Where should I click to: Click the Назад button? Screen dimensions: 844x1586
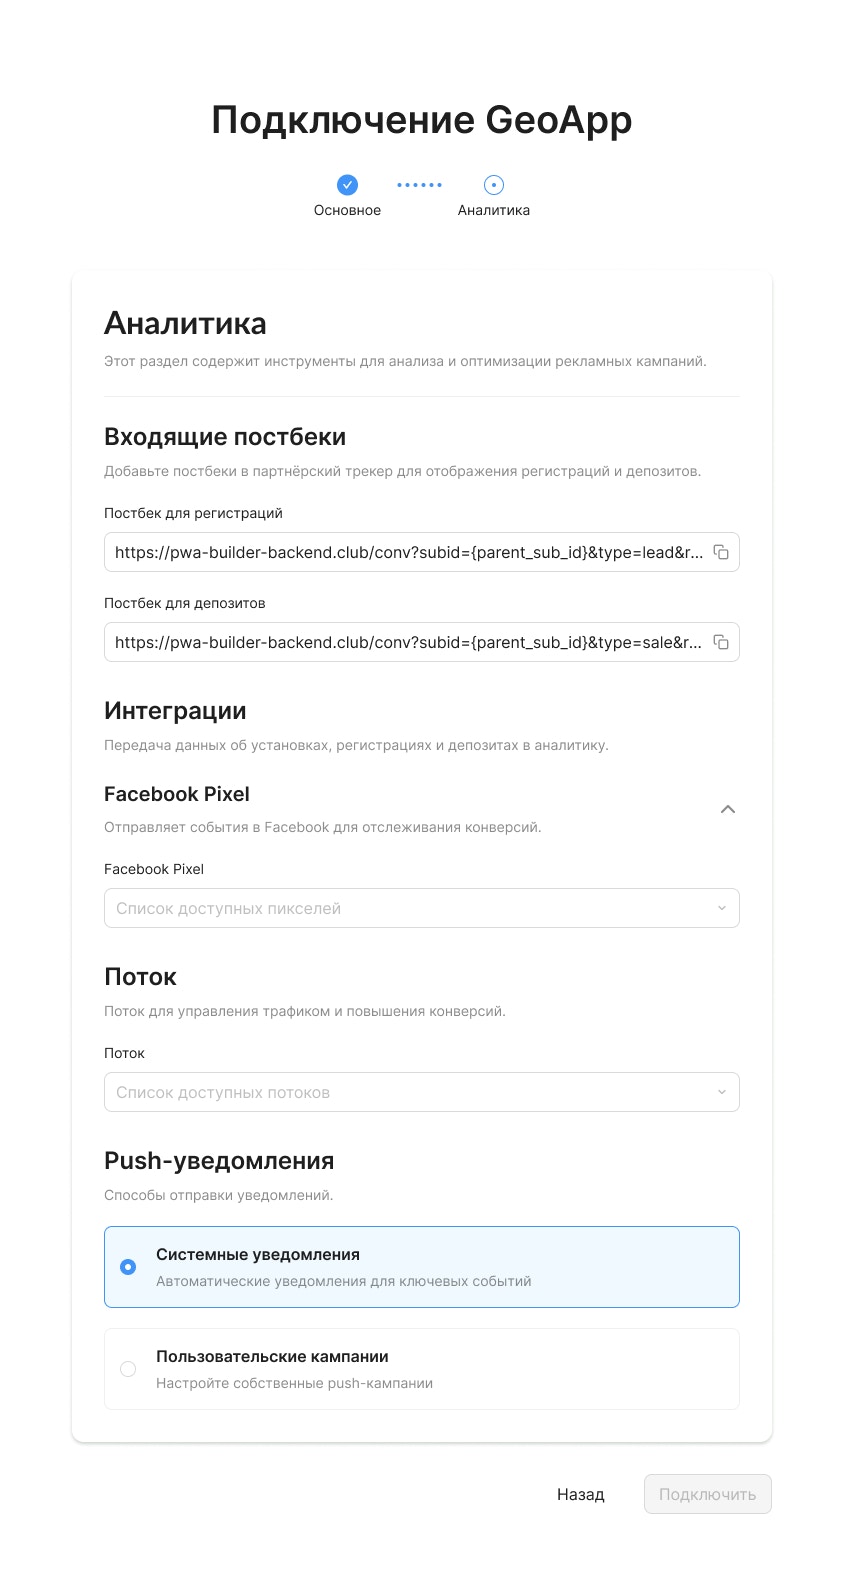pos(580,1494)
